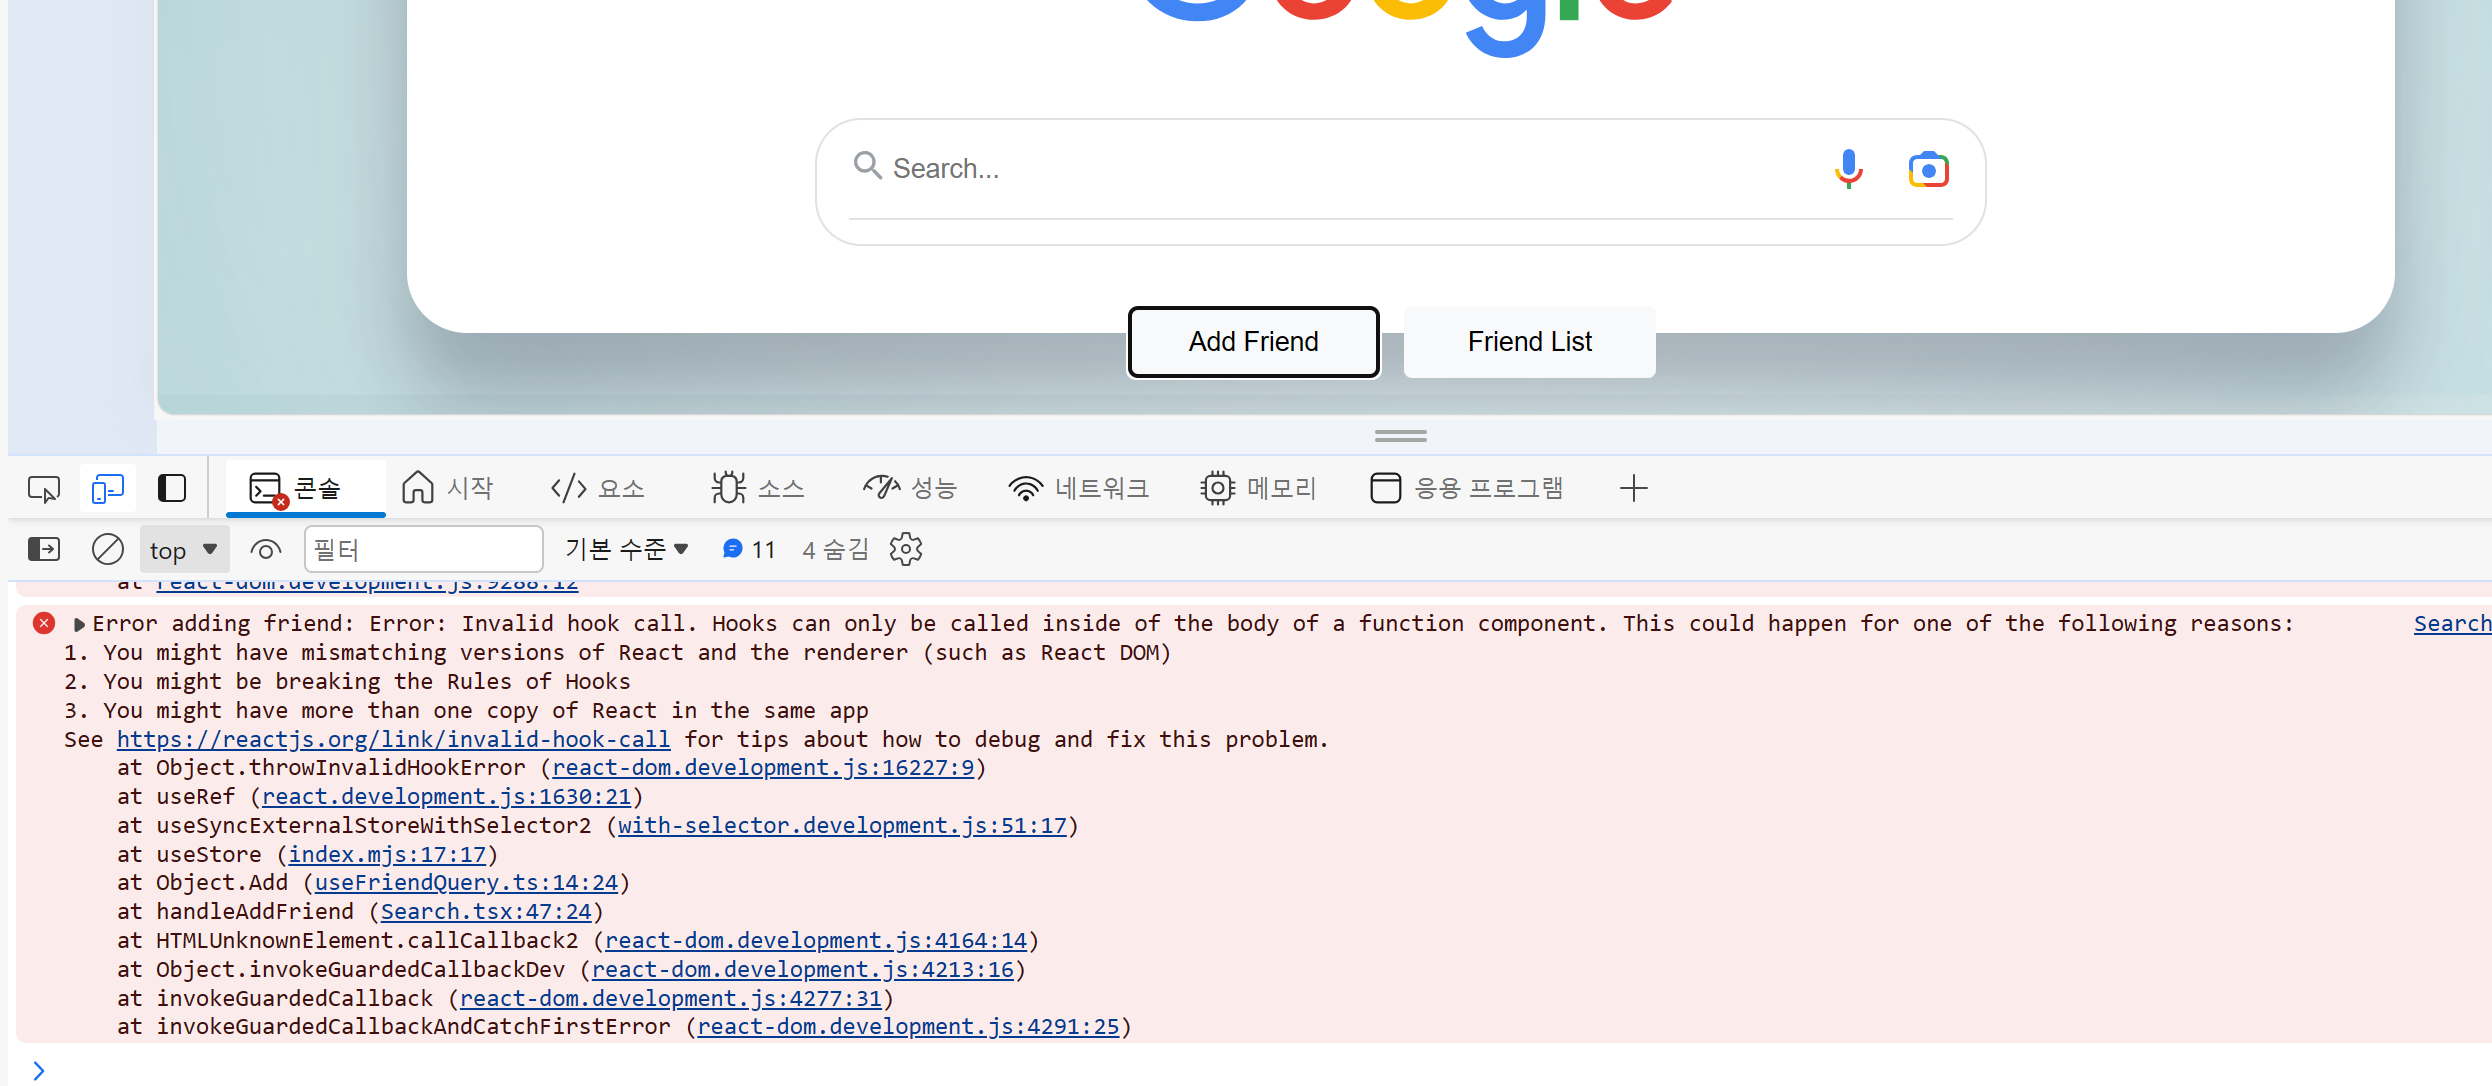Switch to the 요소 tab
Screen dimensions: 2492x1086
[x=597, y=488]
